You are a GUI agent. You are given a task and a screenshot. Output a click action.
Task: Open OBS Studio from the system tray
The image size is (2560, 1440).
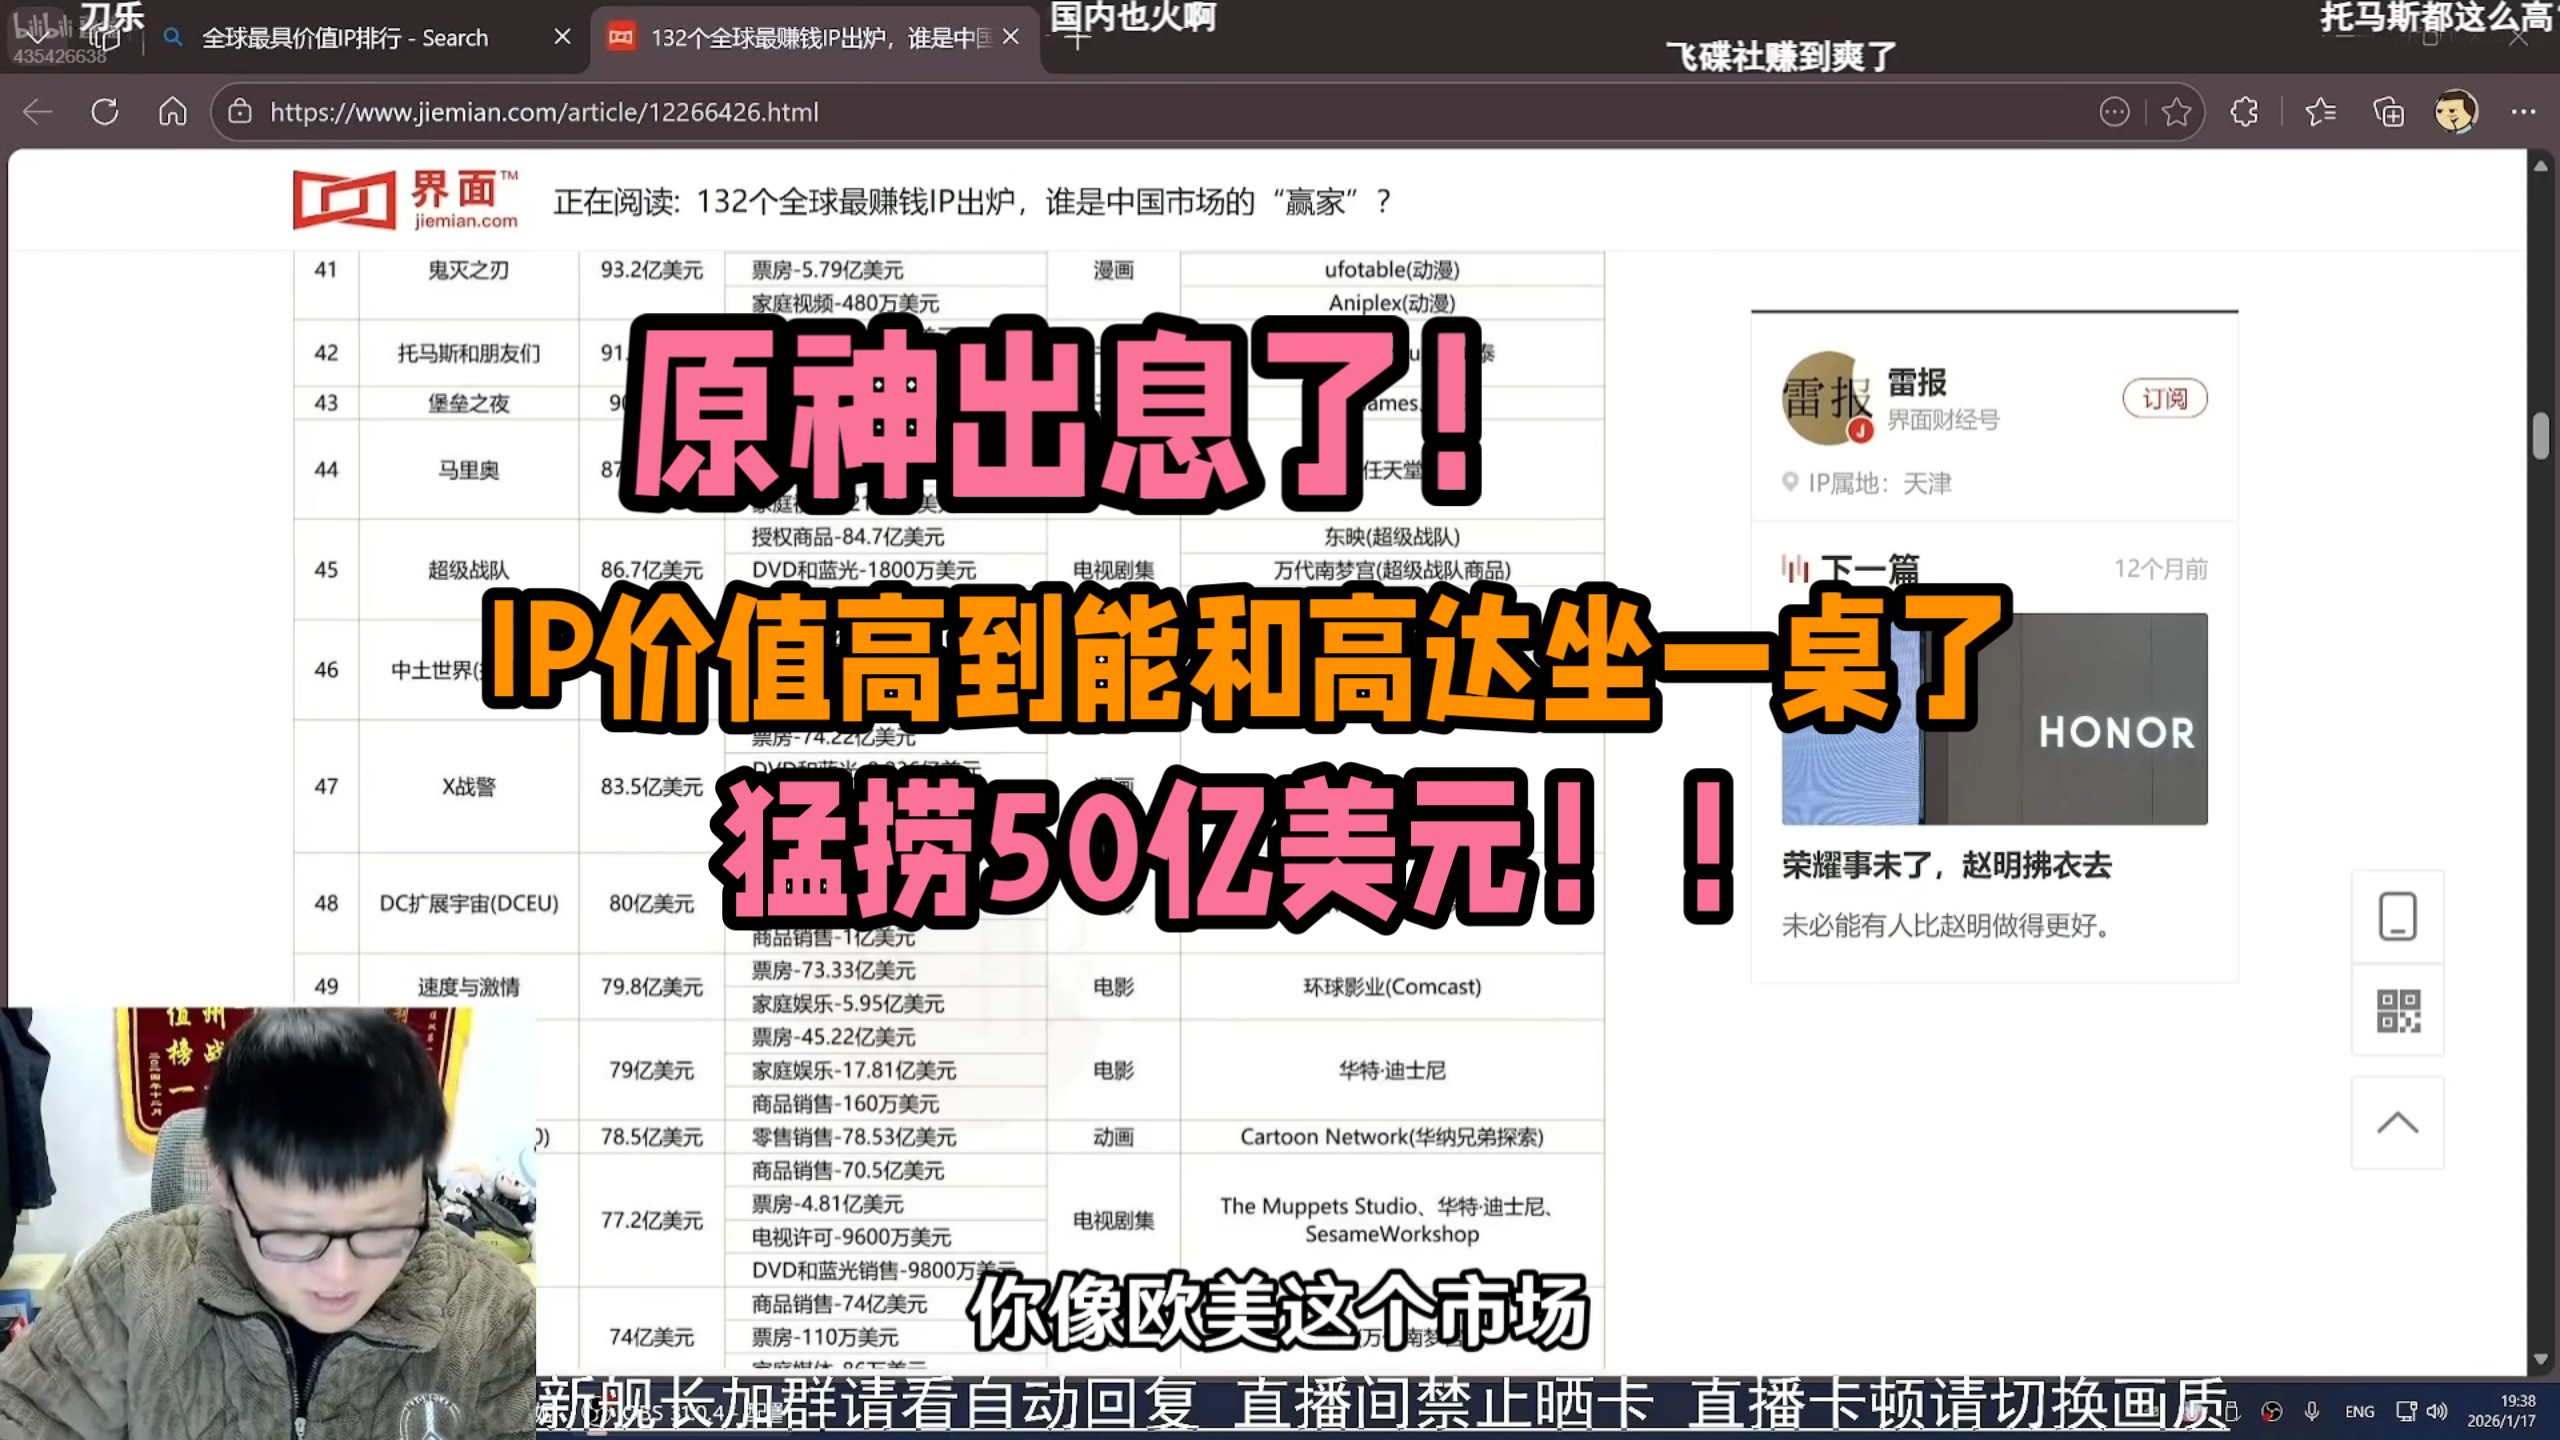[x=2270, y=1411]
